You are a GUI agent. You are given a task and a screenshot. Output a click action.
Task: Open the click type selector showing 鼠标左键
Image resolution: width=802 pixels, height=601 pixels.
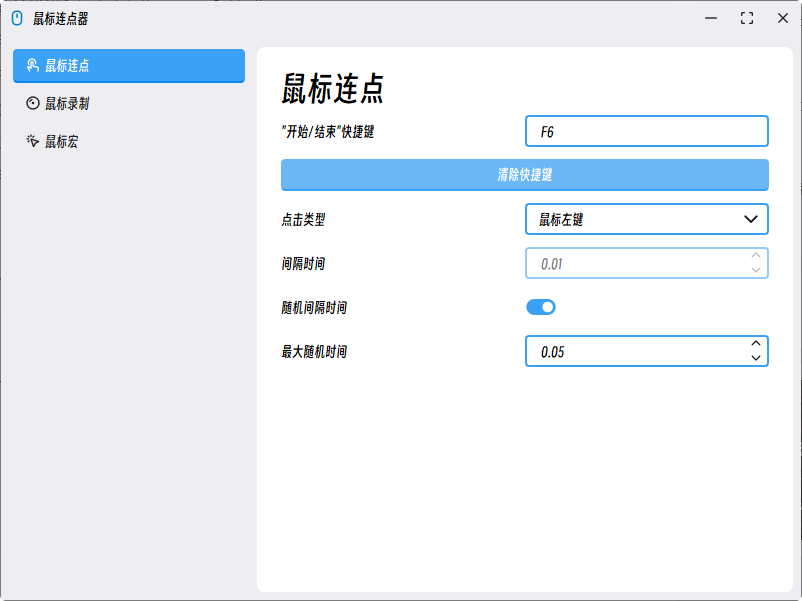[x=646, y=219]
